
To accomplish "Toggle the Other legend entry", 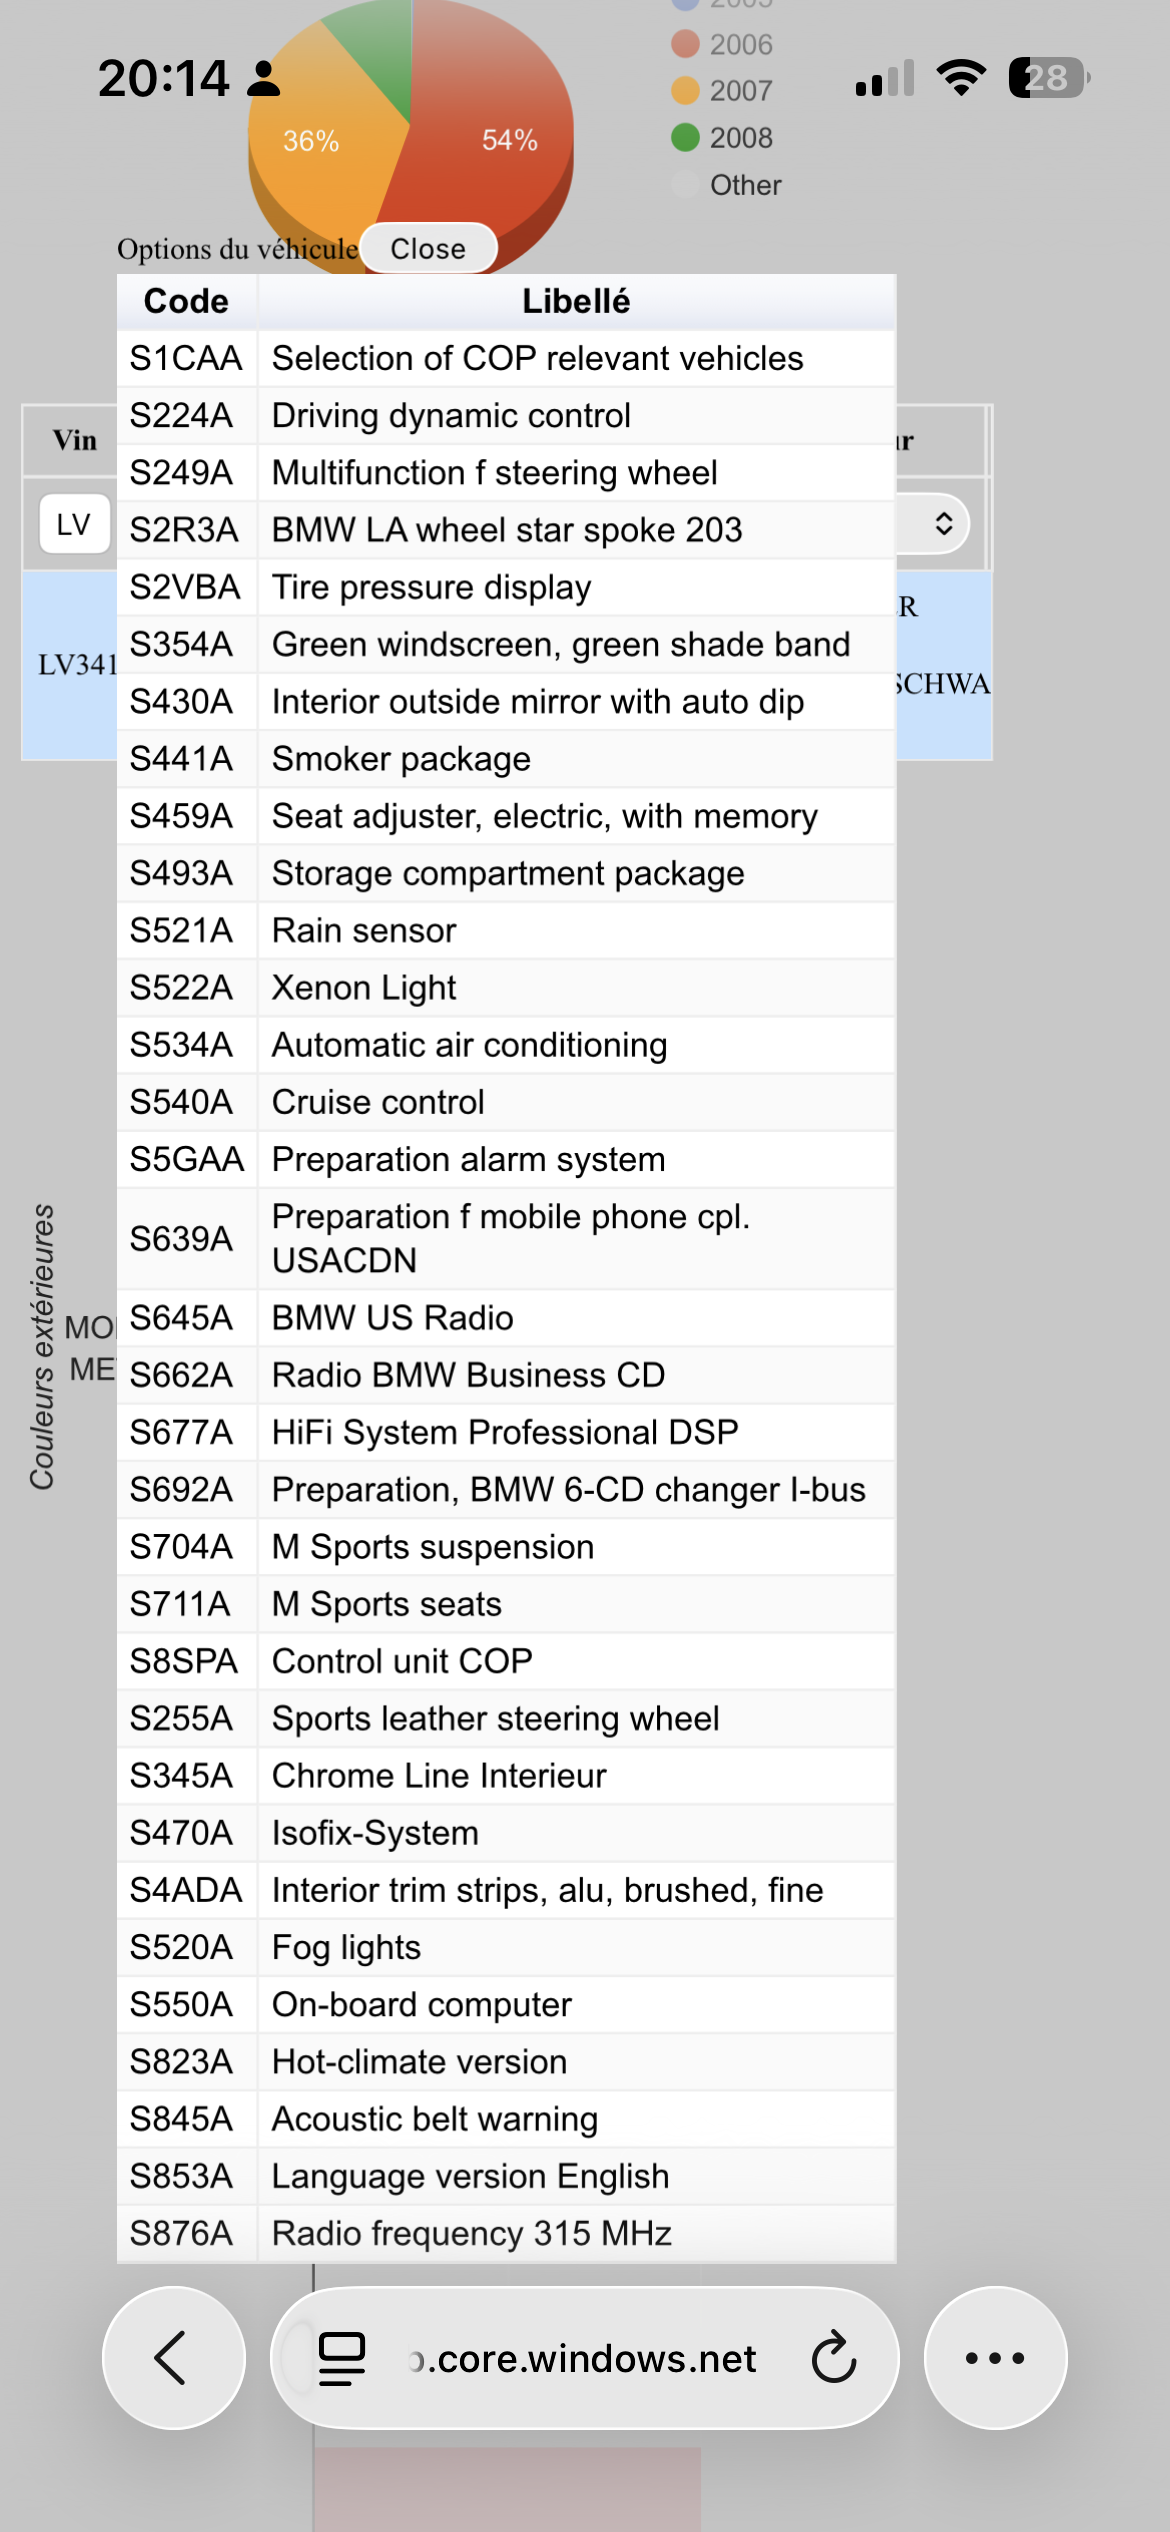I will click(x=727, y=185).
